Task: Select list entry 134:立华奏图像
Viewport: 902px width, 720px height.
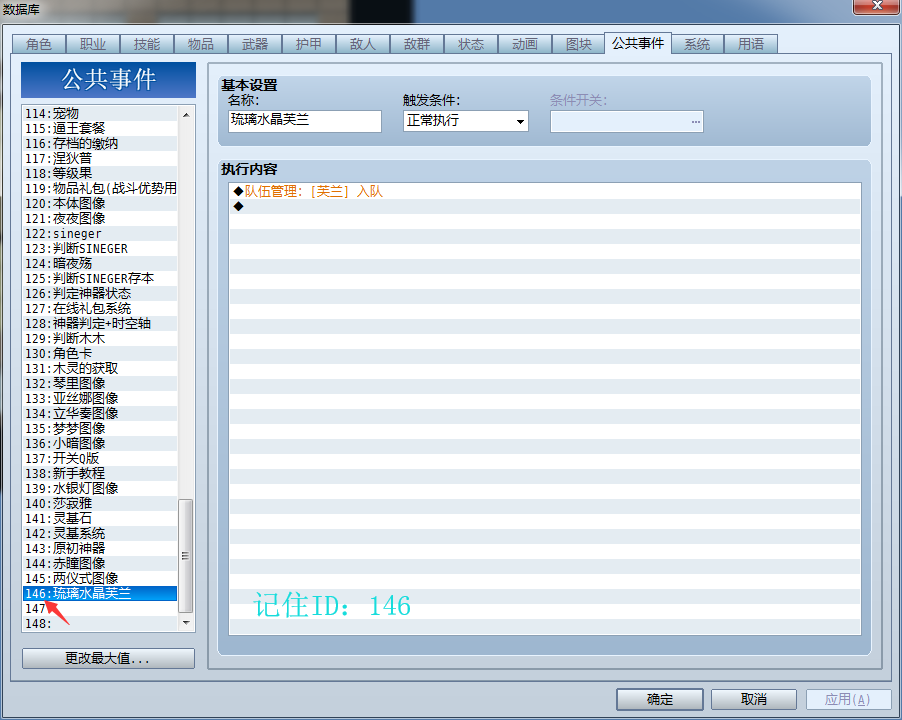Action: point(100,413)
